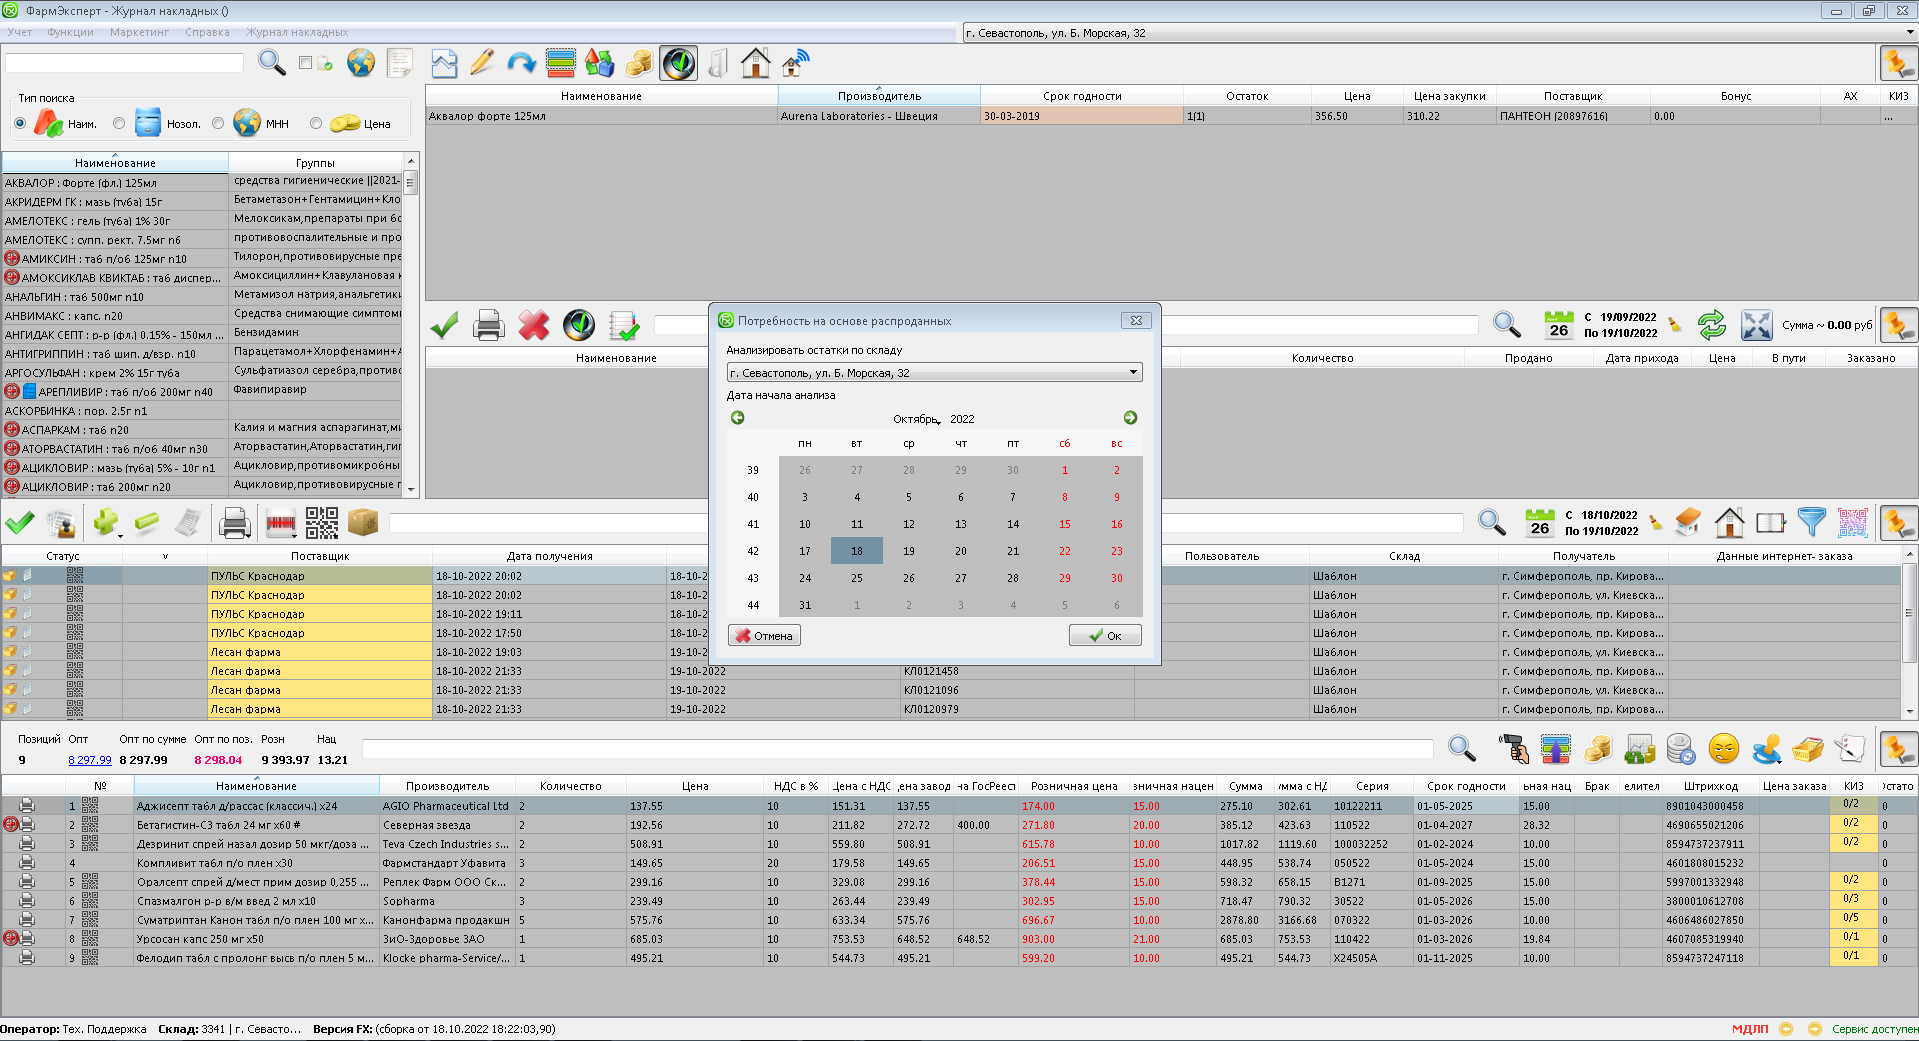1919x1041 pixels.
Task: Select the Цена search type radio button
Action: click(316, 124)
